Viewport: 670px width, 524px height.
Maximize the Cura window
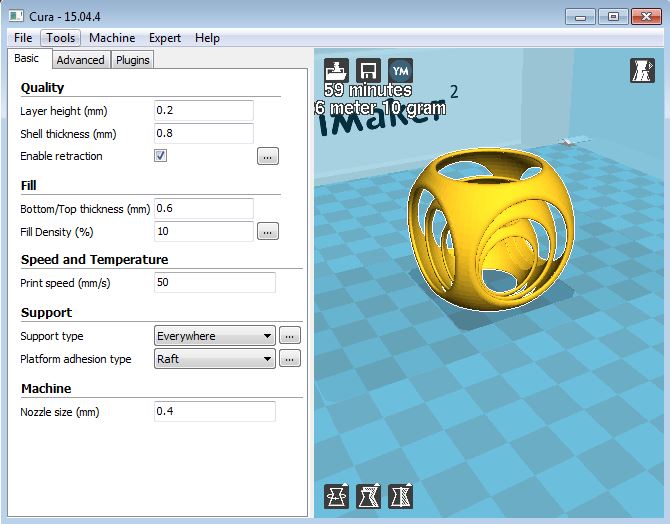pyautogui.click(x=613, y=17)
